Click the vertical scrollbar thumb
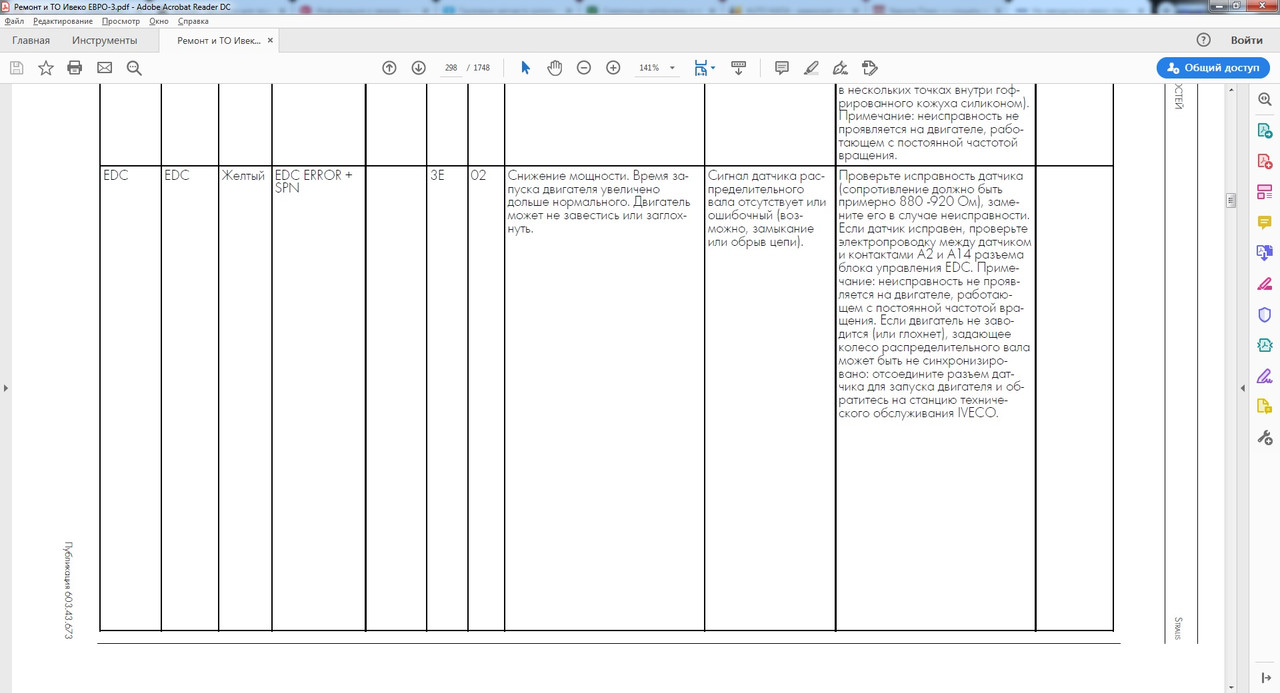1280x693 pixels. coord(1231,200)
